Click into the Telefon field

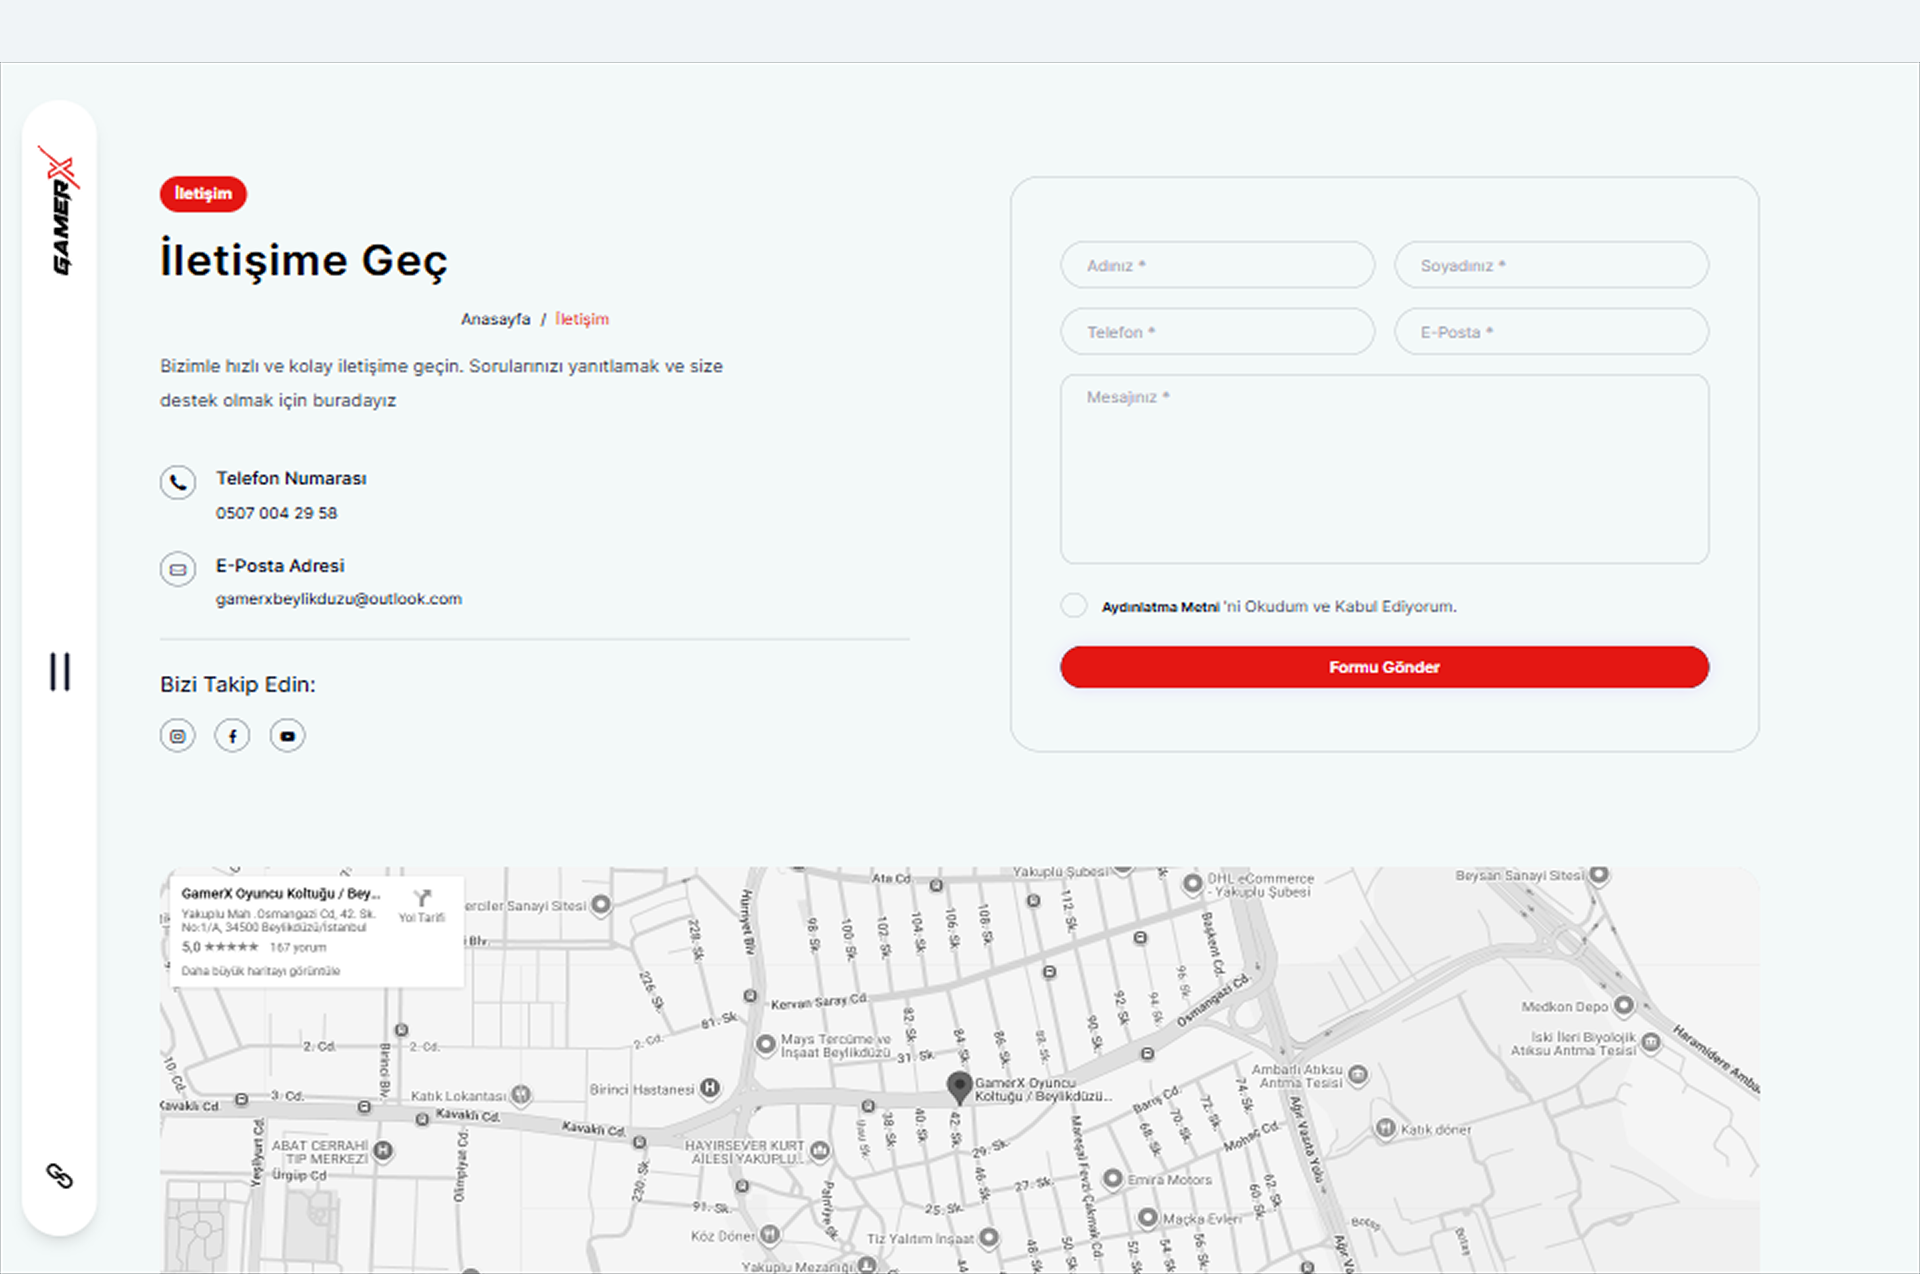(1217, 332)
